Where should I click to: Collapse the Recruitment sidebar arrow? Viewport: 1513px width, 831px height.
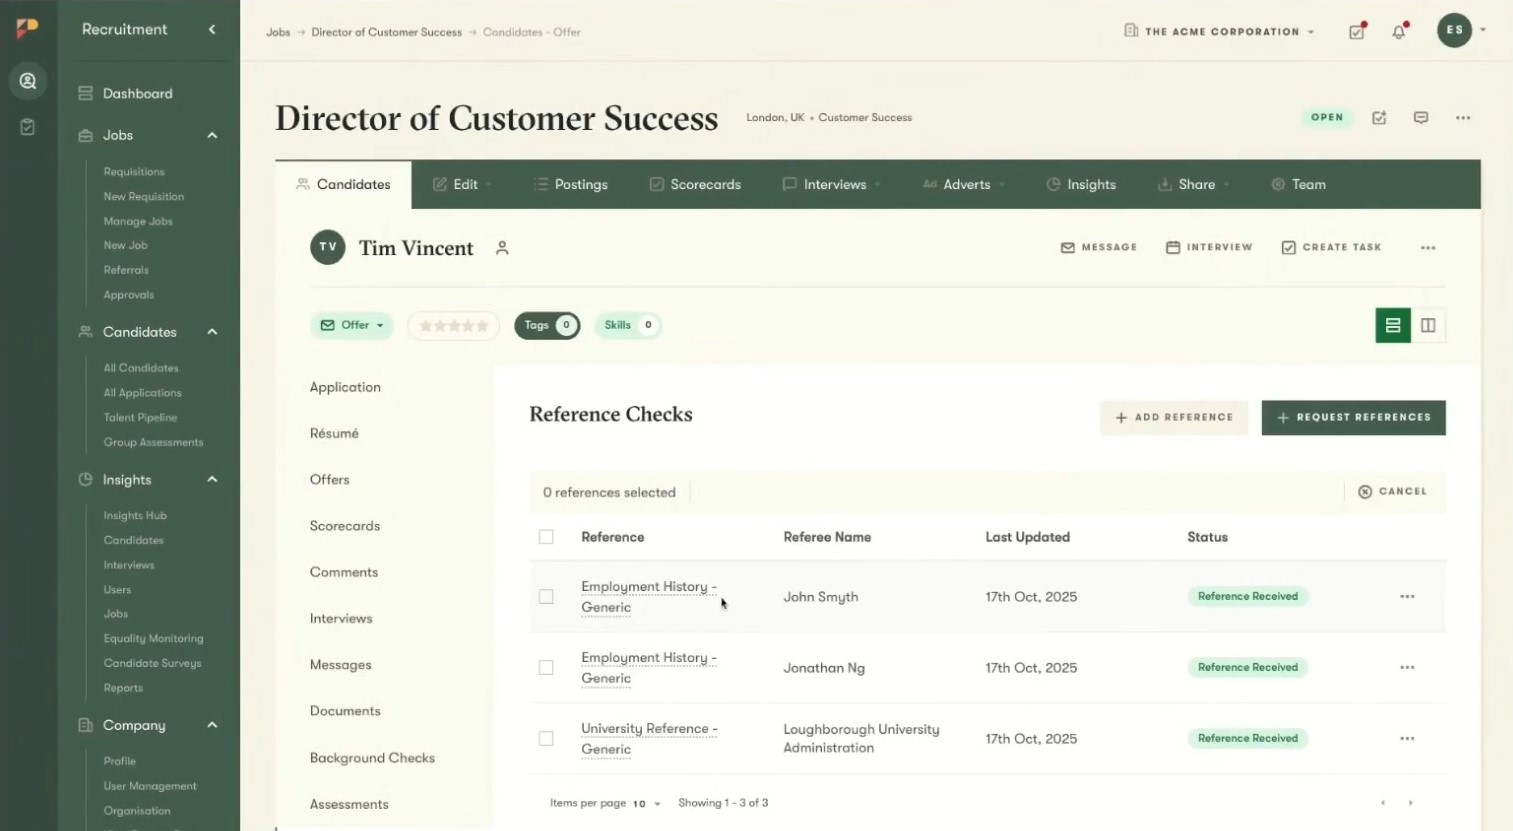coord(212,30)
